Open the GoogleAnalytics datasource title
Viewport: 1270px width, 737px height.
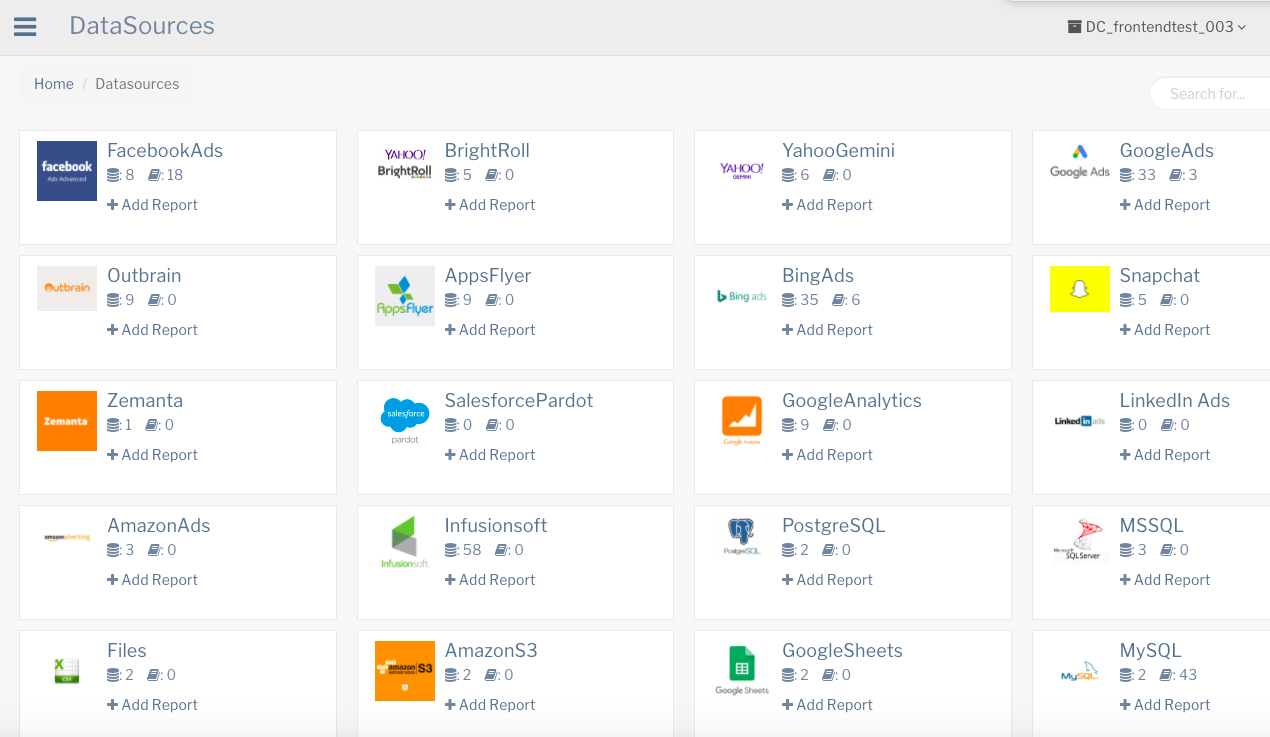coord(852,401)
